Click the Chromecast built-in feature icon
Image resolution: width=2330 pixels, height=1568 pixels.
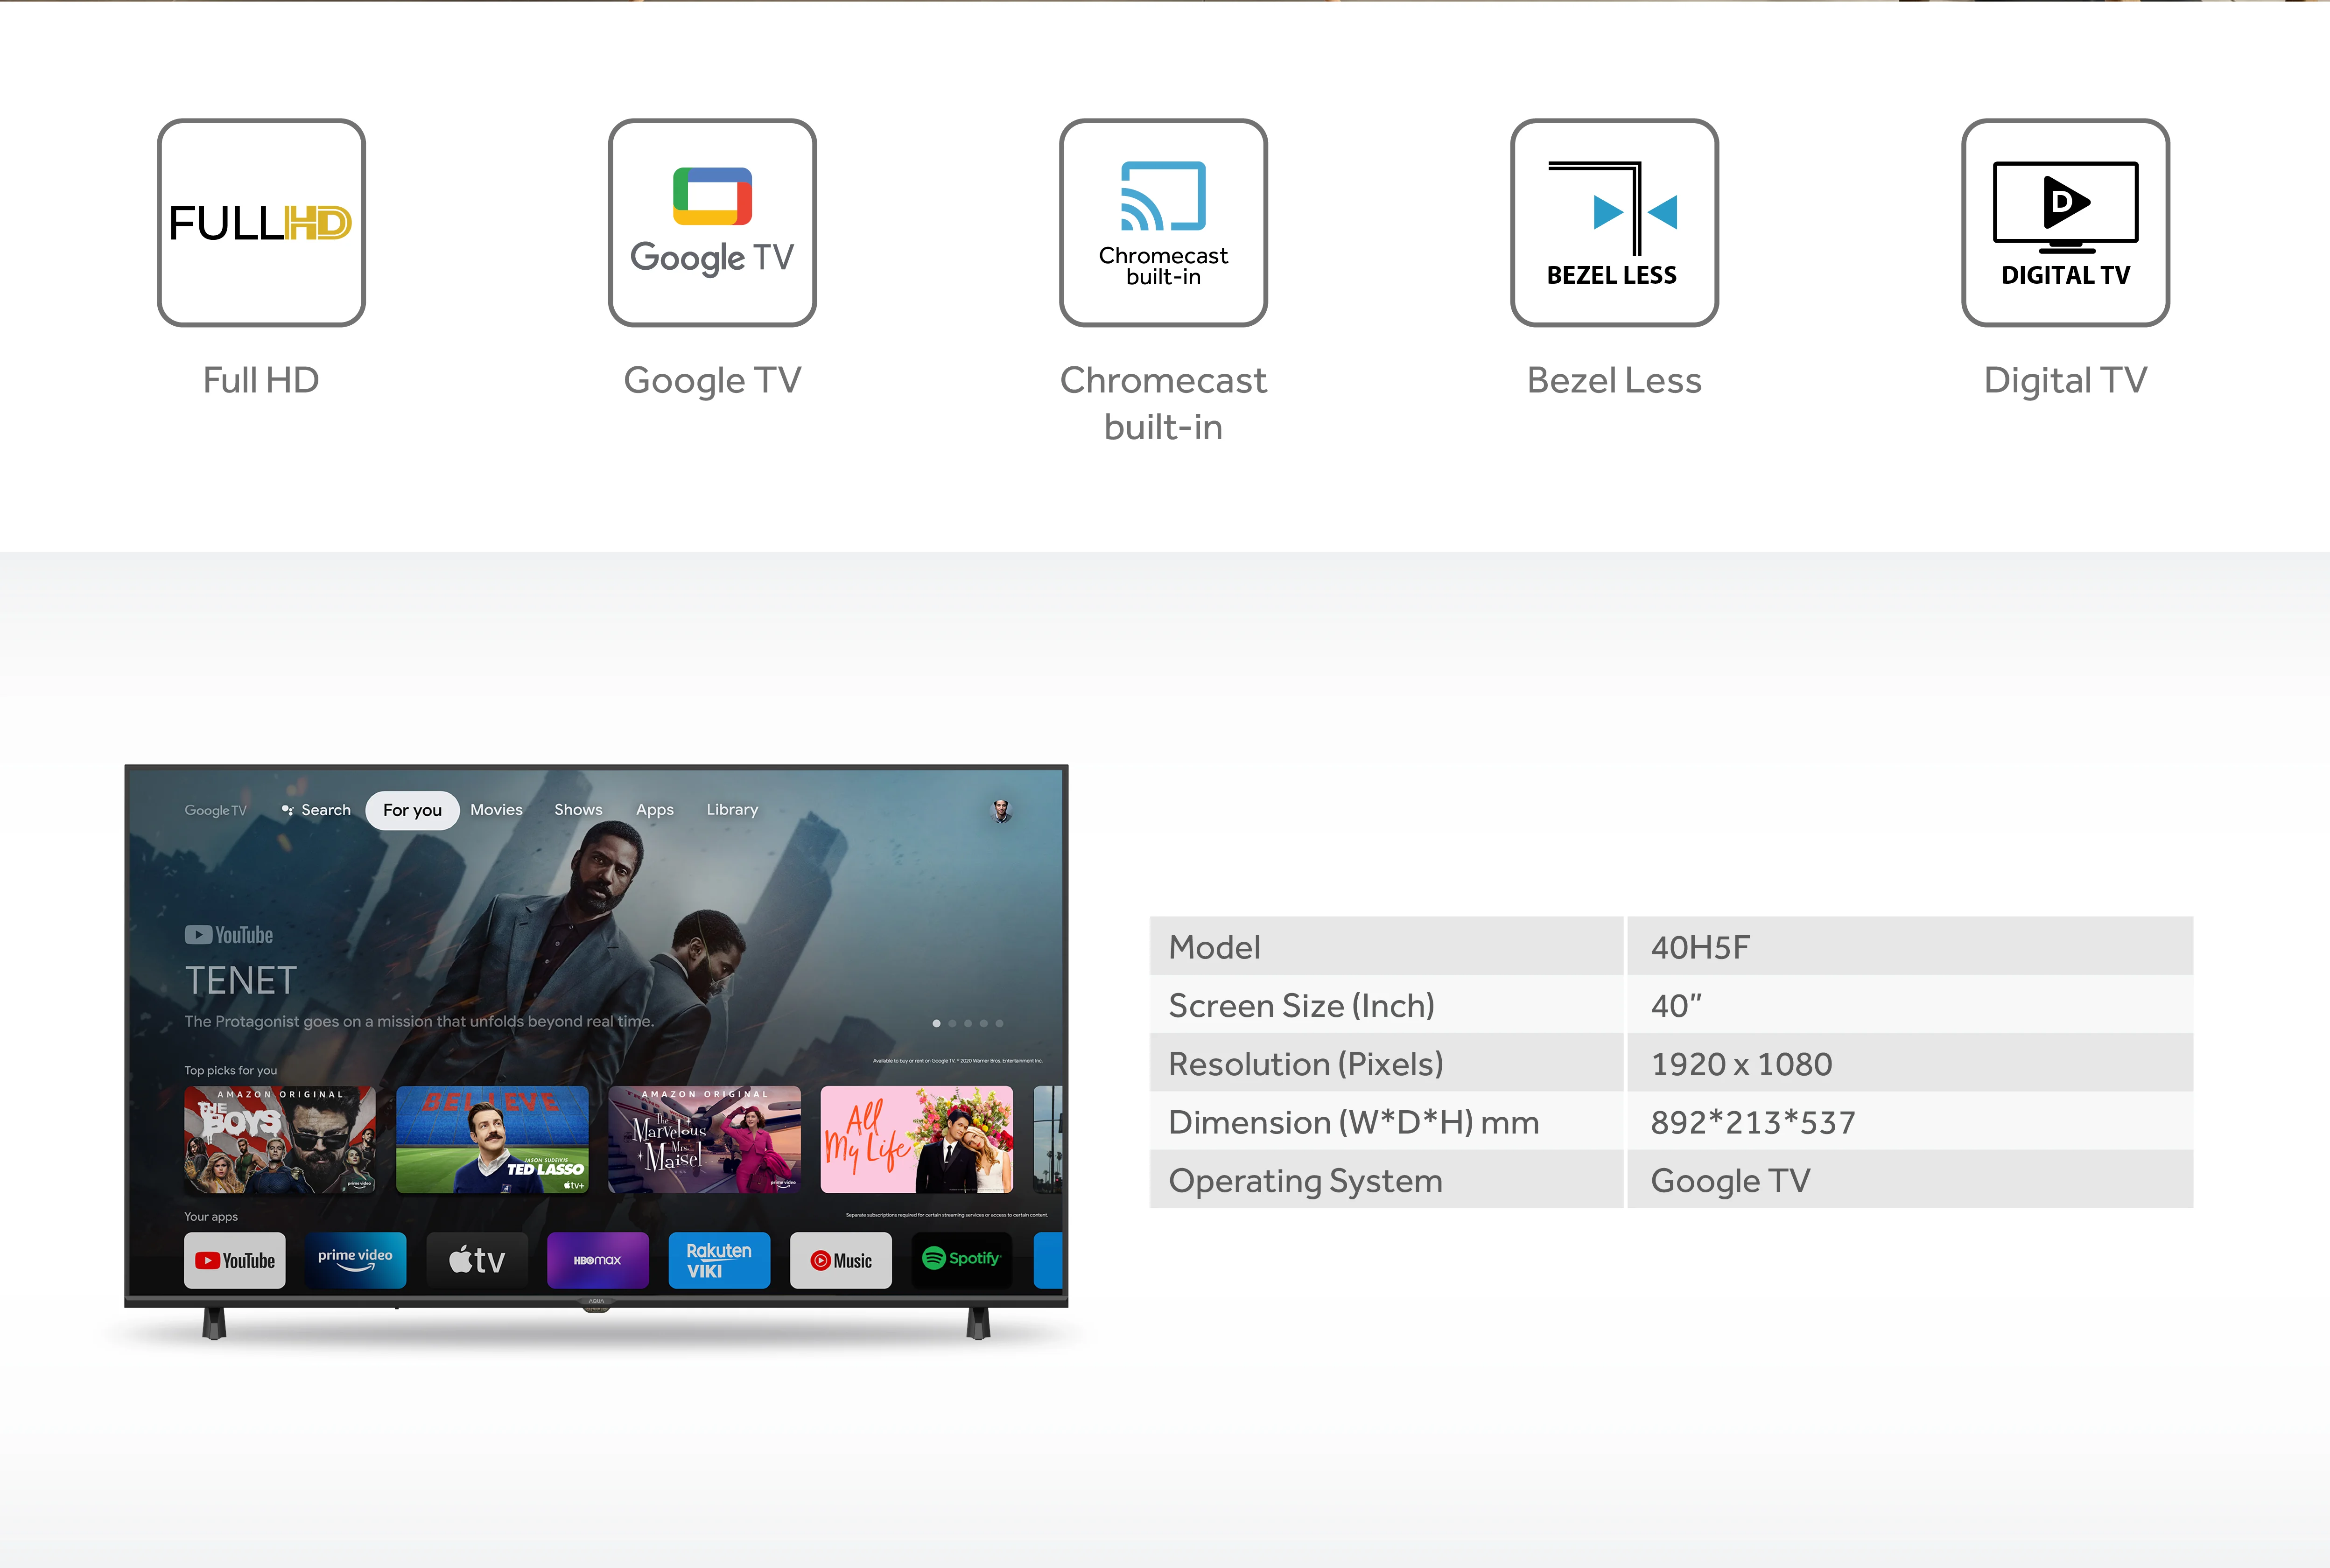tap(1163, 222)
